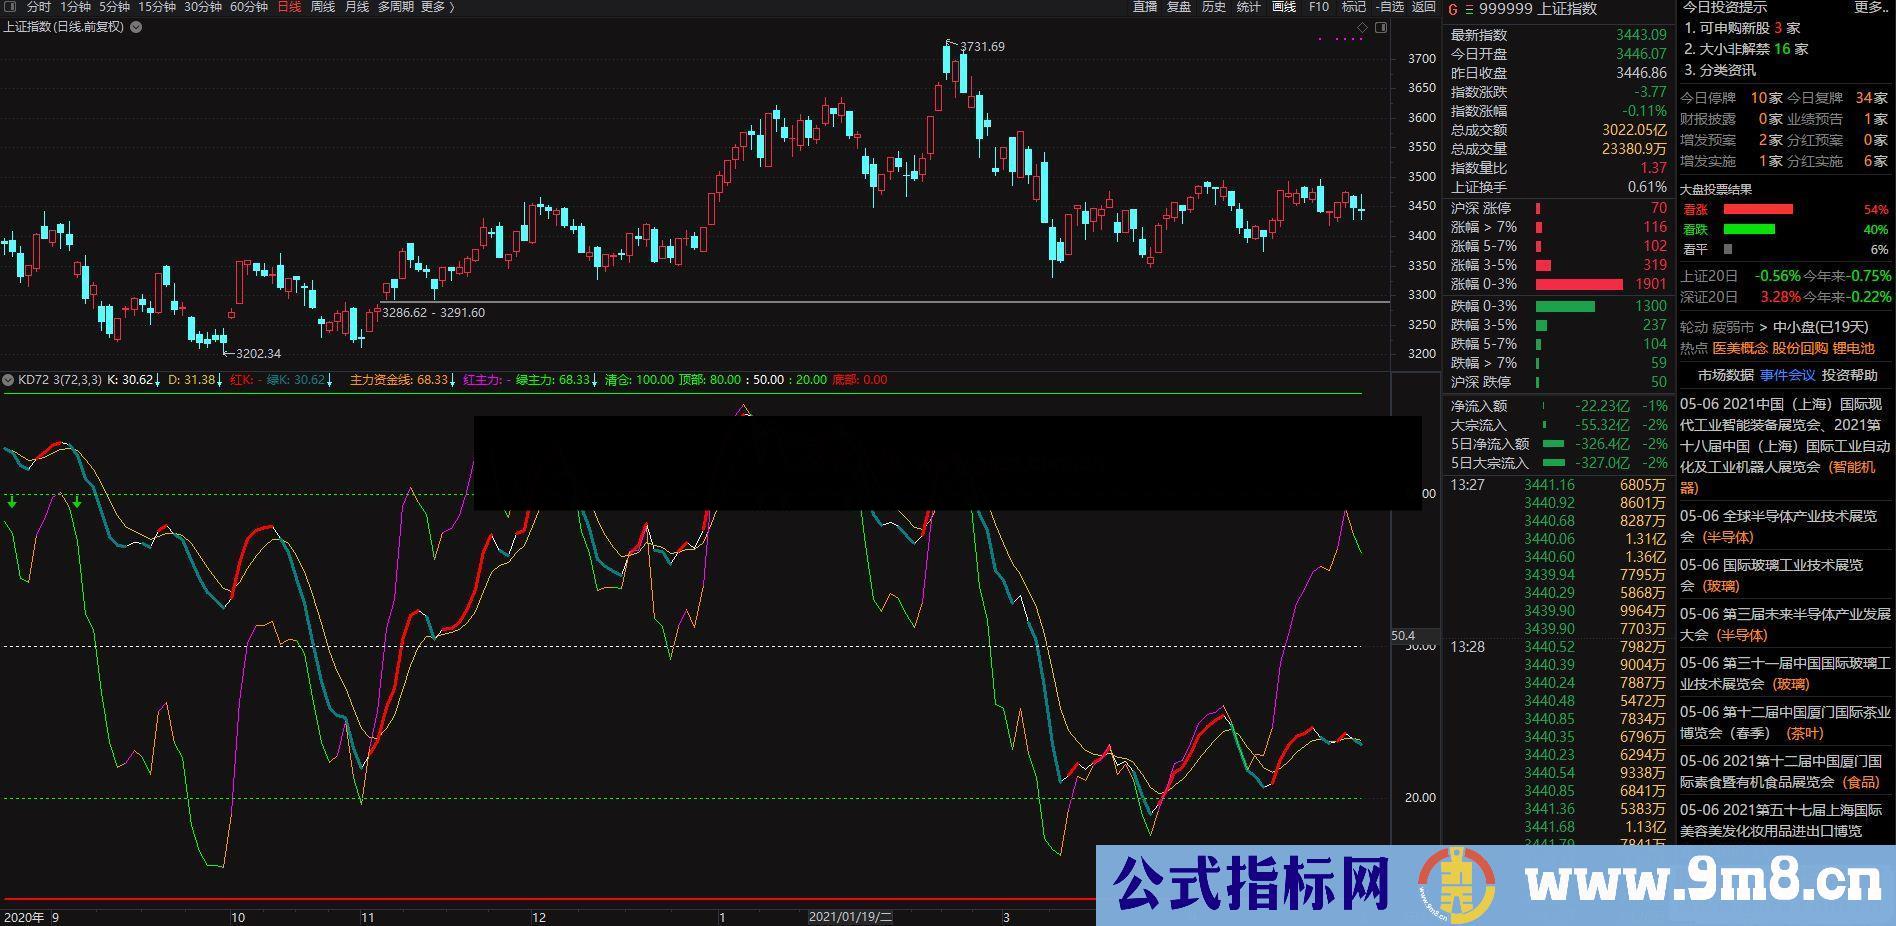The height and width of the screenshot is (926, 1896).
Task: Click the 标记 marking tool
Action: [x=1352, y=6]
